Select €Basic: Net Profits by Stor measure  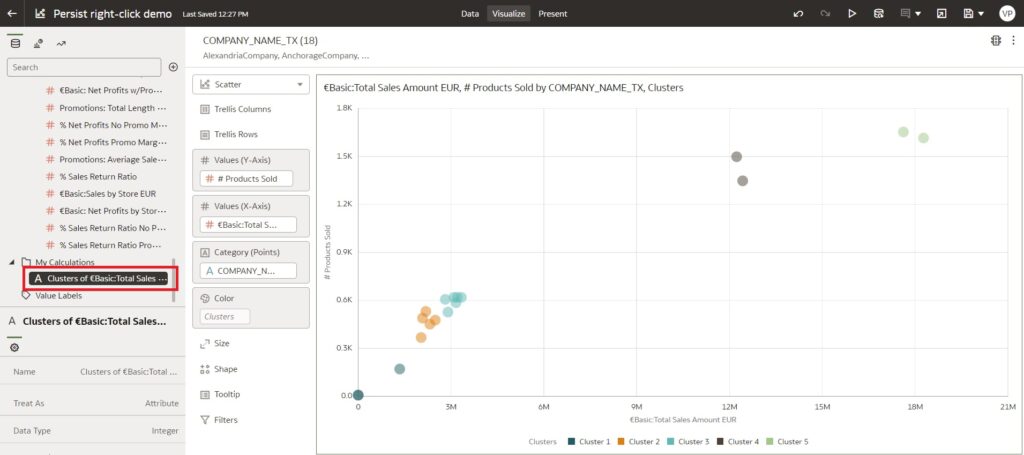[112, 211]
